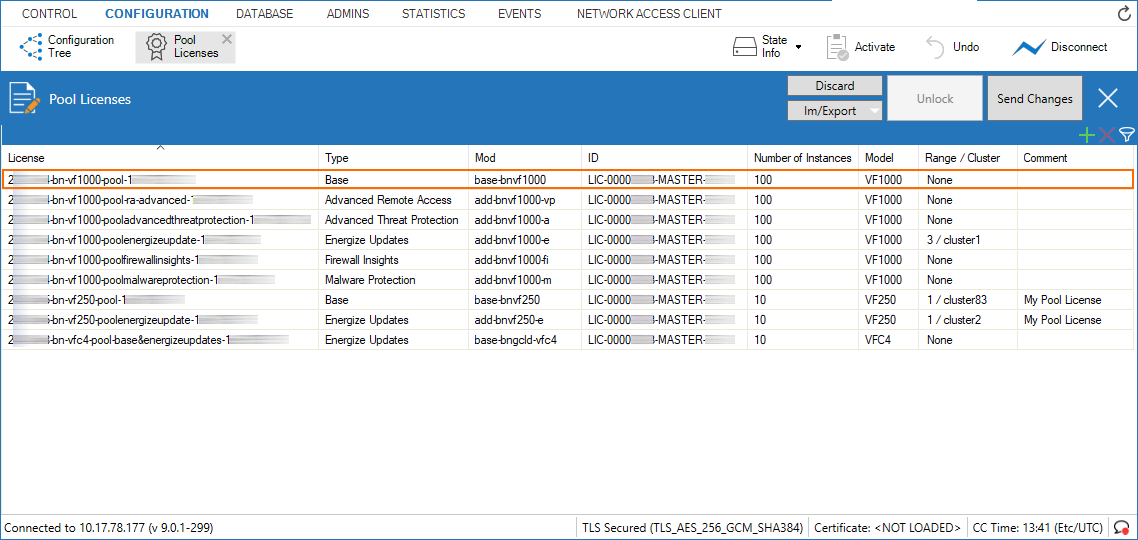This screenshot has width=1138, height=540.
Task: Click the Disconnect button
Action: point(1060,47)
